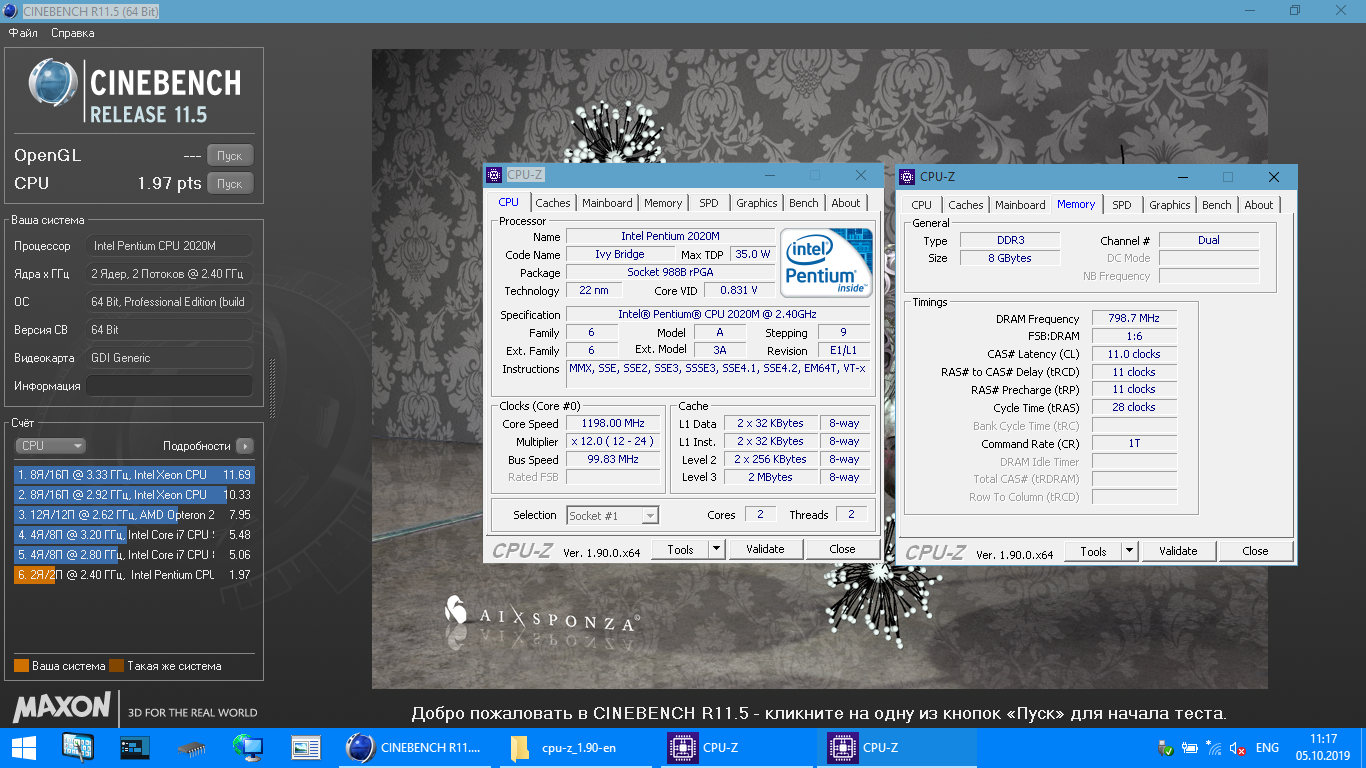Open the CPU ranking type dropdown

click(x=50, y=446)
